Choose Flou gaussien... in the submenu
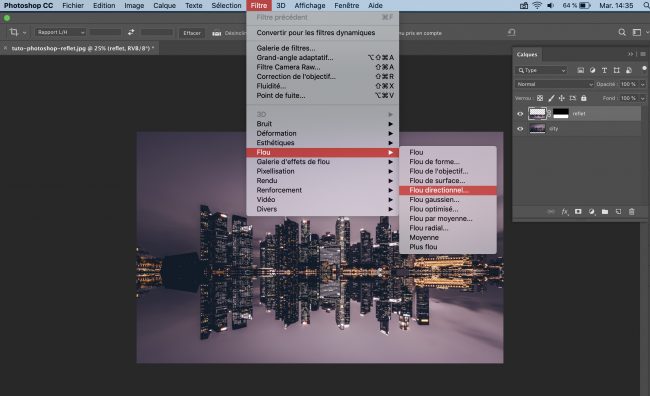This screenshot has width=650, height=396. [x=448, y=199]
